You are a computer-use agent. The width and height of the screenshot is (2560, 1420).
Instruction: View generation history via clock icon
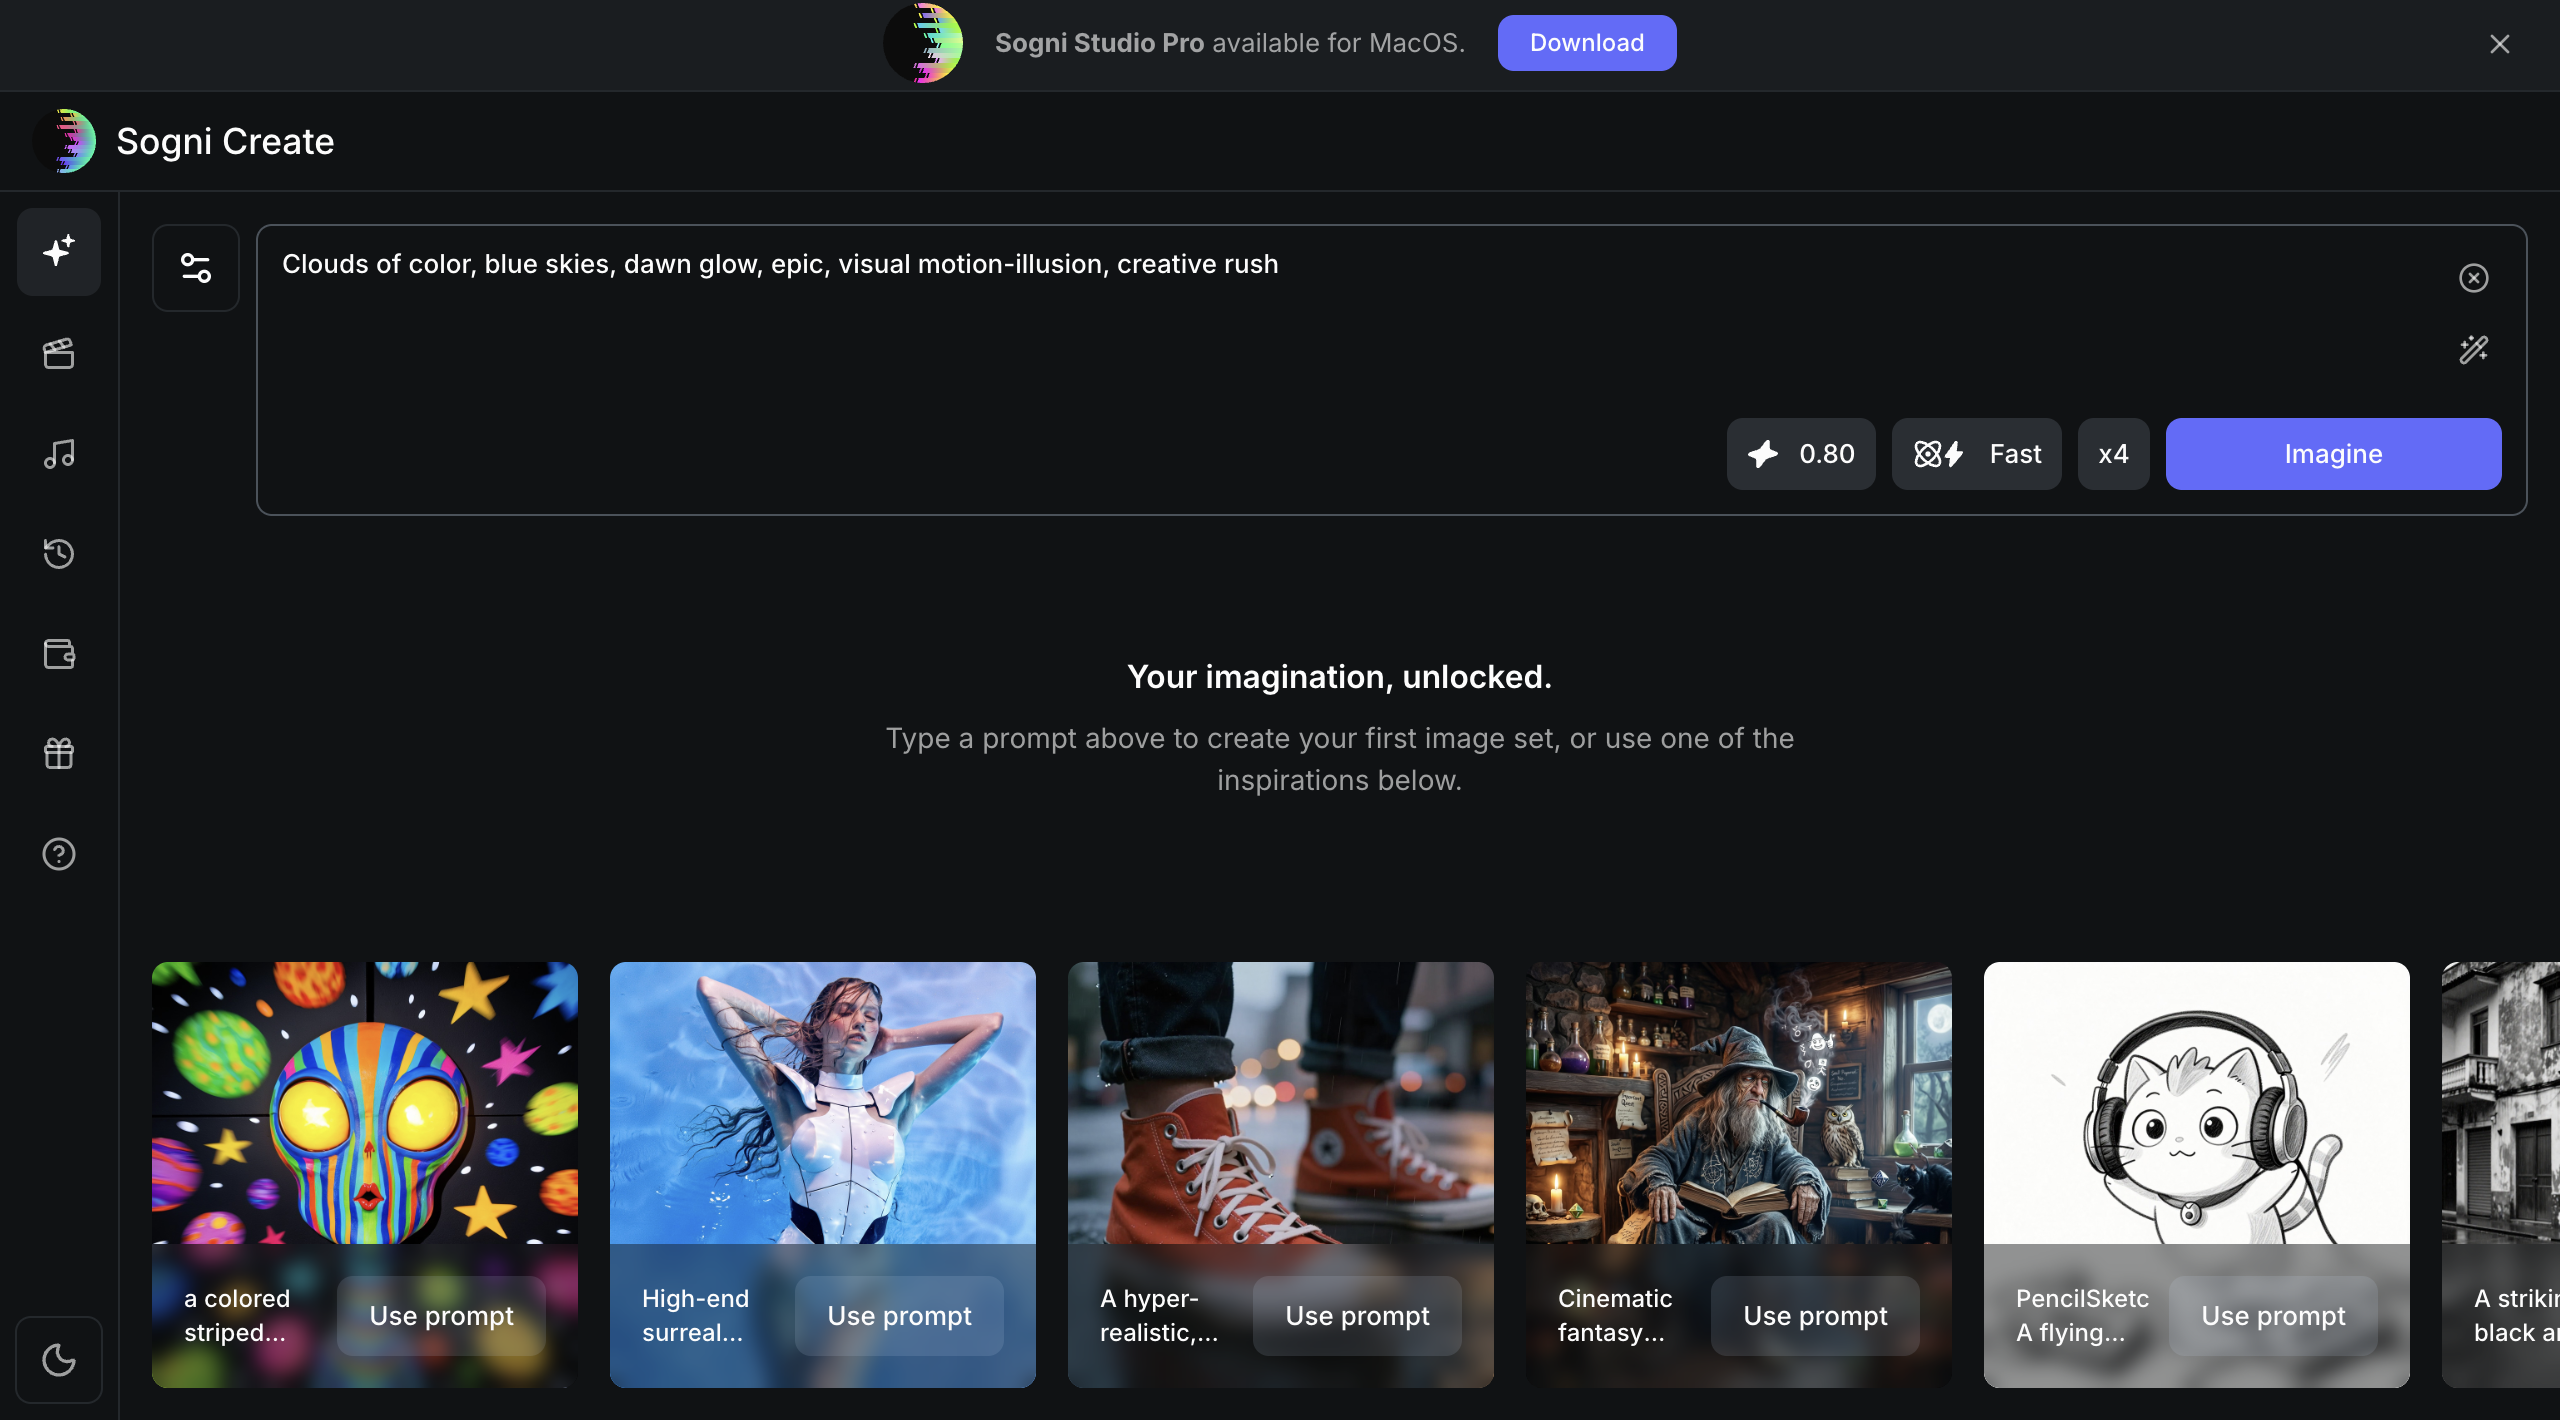click(x=58, y=553)
